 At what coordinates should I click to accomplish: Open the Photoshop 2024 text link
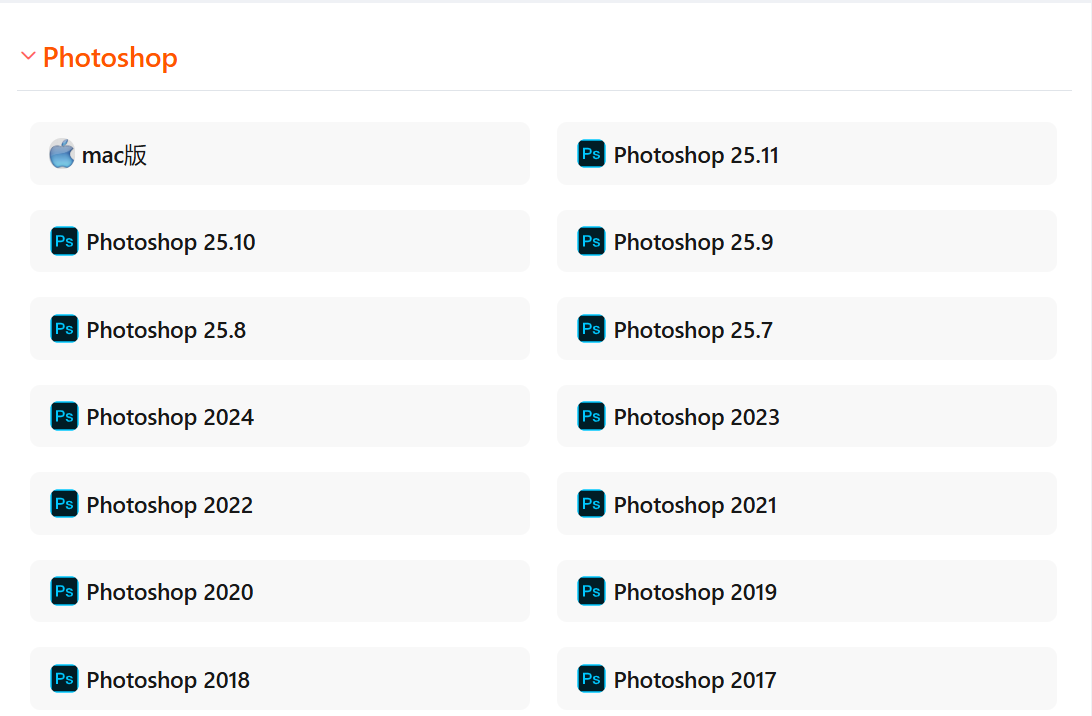[x=170, y=417]
